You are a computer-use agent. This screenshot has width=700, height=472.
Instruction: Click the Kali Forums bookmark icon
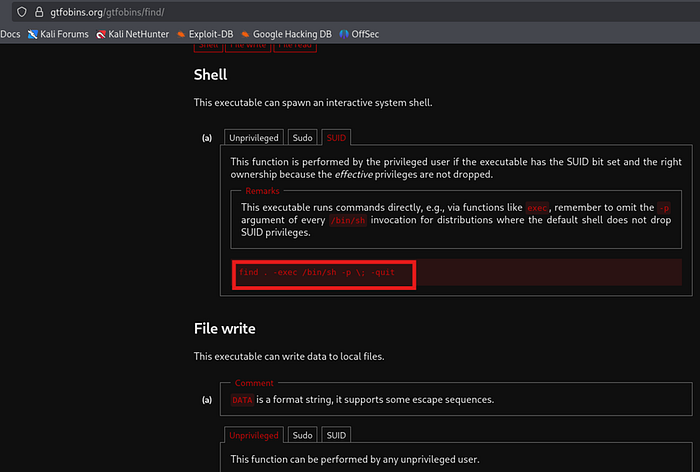pyautogui.click(x=32, y=34)
